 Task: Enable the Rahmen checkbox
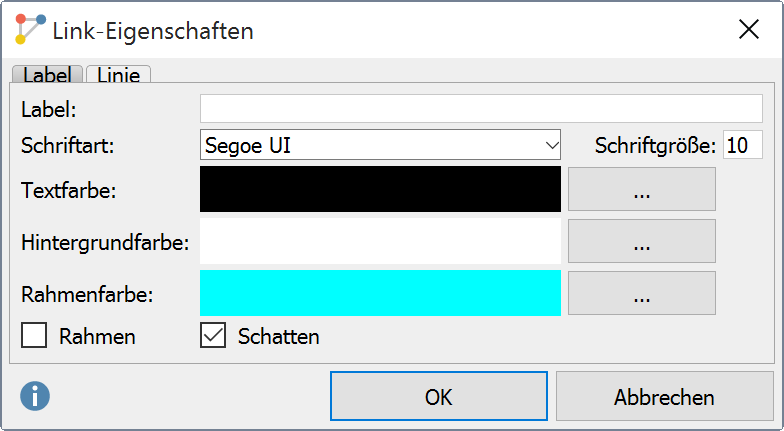click(x=35, y=336)
